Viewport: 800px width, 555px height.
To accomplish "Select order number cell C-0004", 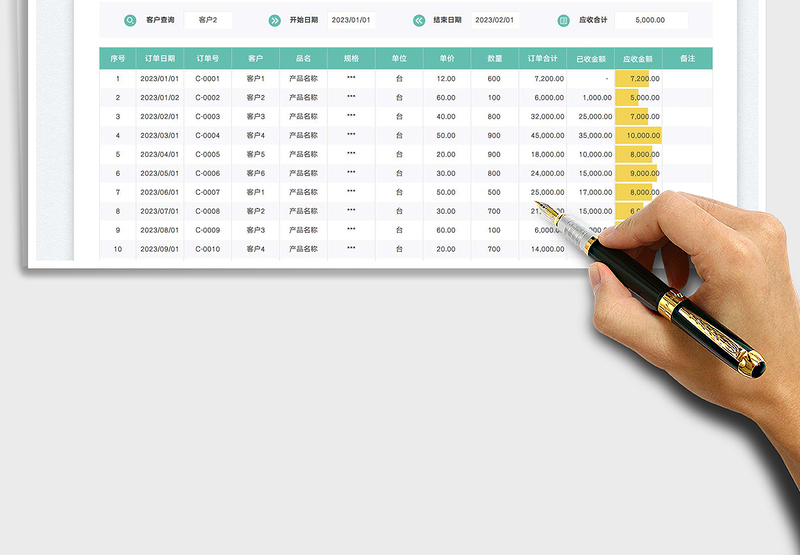I will click(x=208, y=135).
